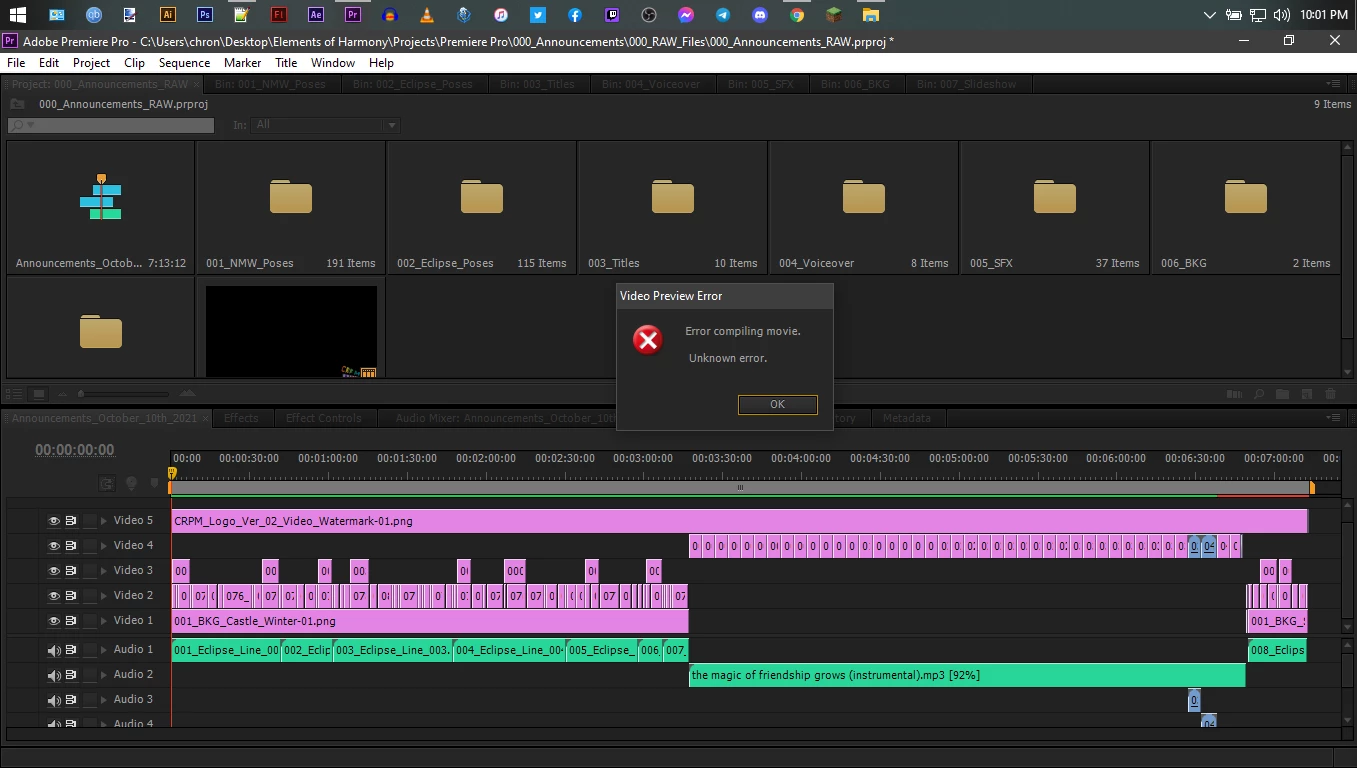The image size is (1357, 768).
Task: Select the 002_Eclipse_Poses bin folder
Action: pos(482,197)
